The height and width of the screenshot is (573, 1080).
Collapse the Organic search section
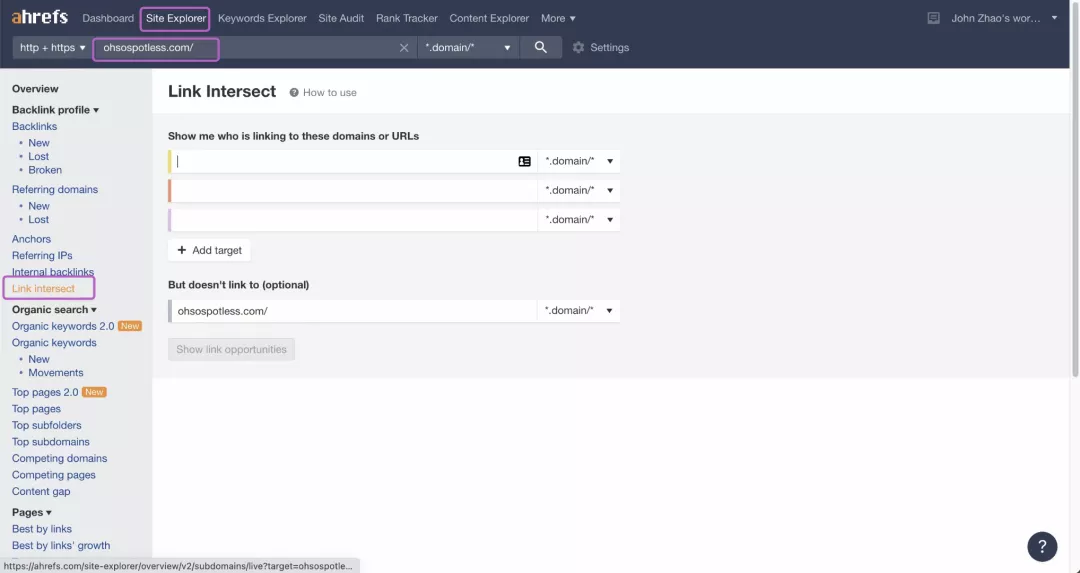(54, 309)
